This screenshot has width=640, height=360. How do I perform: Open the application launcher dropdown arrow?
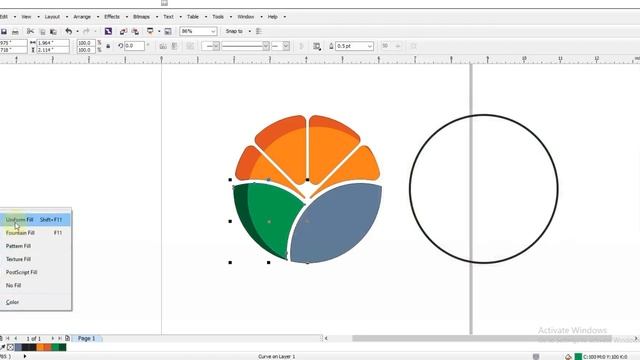click(x=159, y=31)
